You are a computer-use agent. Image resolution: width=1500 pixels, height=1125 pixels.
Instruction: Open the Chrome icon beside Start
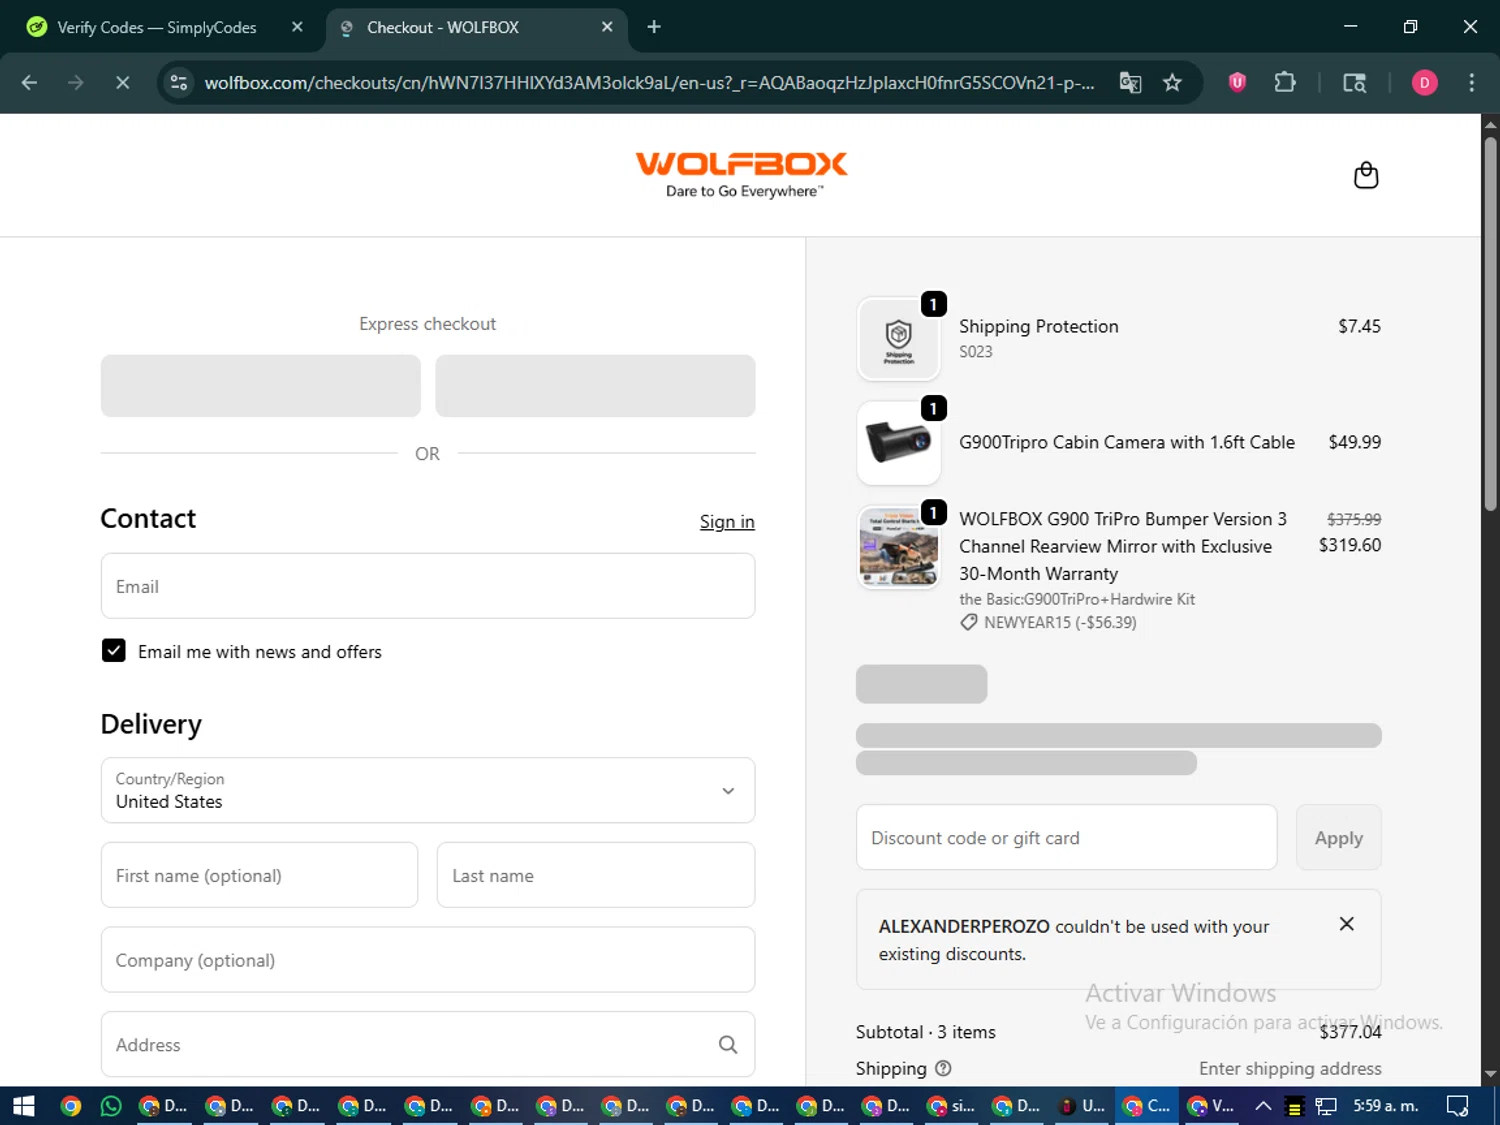[70, 1106]
